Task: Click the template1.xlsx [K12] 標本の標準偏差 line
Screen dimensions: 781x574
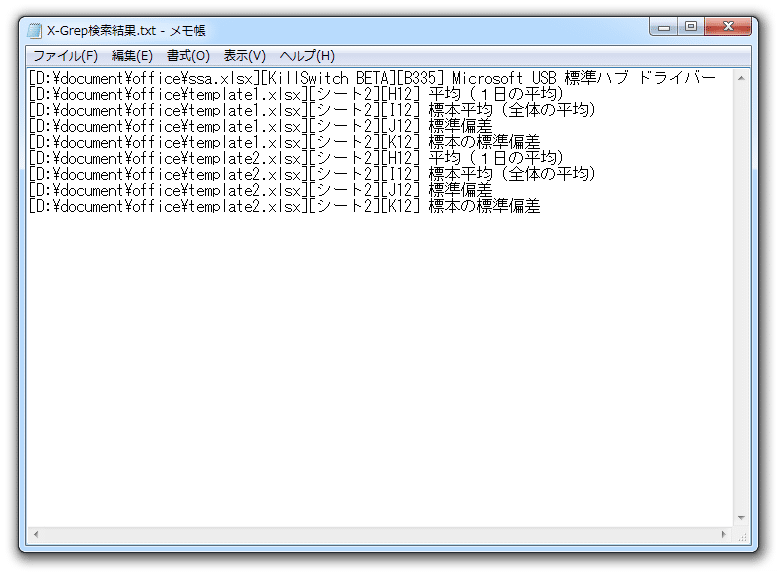Action: click(284, 142)
